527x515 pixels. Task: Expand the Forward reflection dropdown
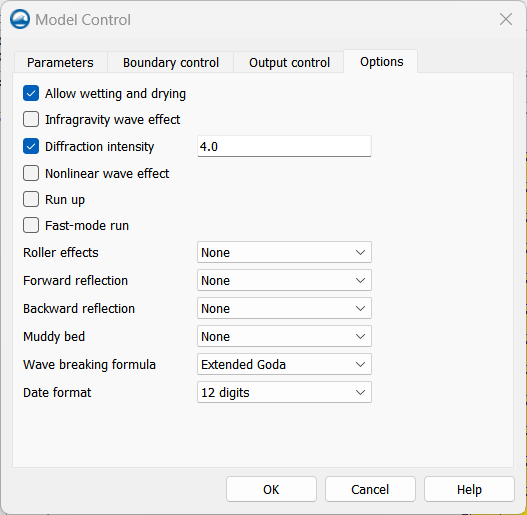tap(284, 280)
